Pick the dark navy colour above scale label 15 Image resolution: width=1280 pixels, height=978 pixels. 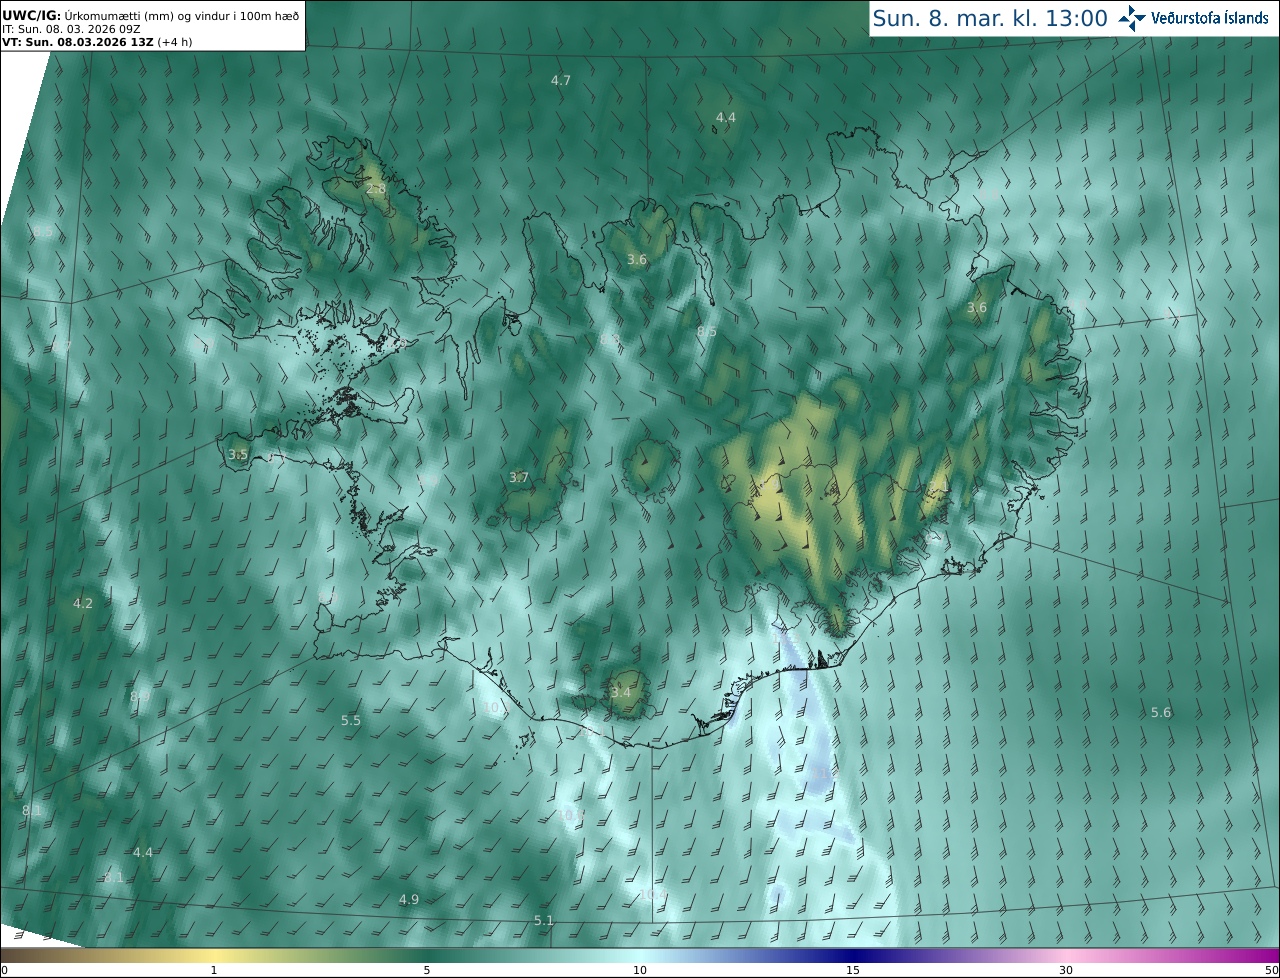pos(853,955)
